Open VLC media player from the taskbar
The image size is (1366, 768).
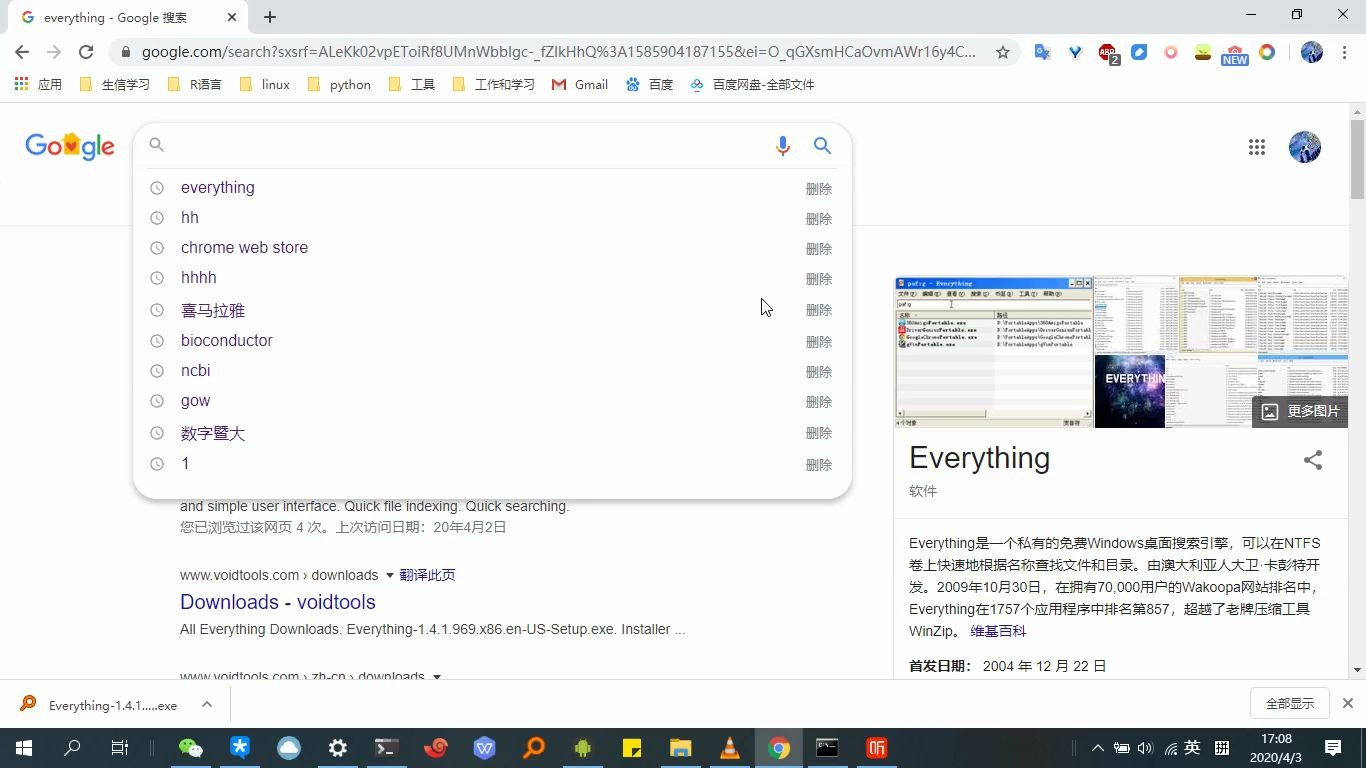(730, 748)
